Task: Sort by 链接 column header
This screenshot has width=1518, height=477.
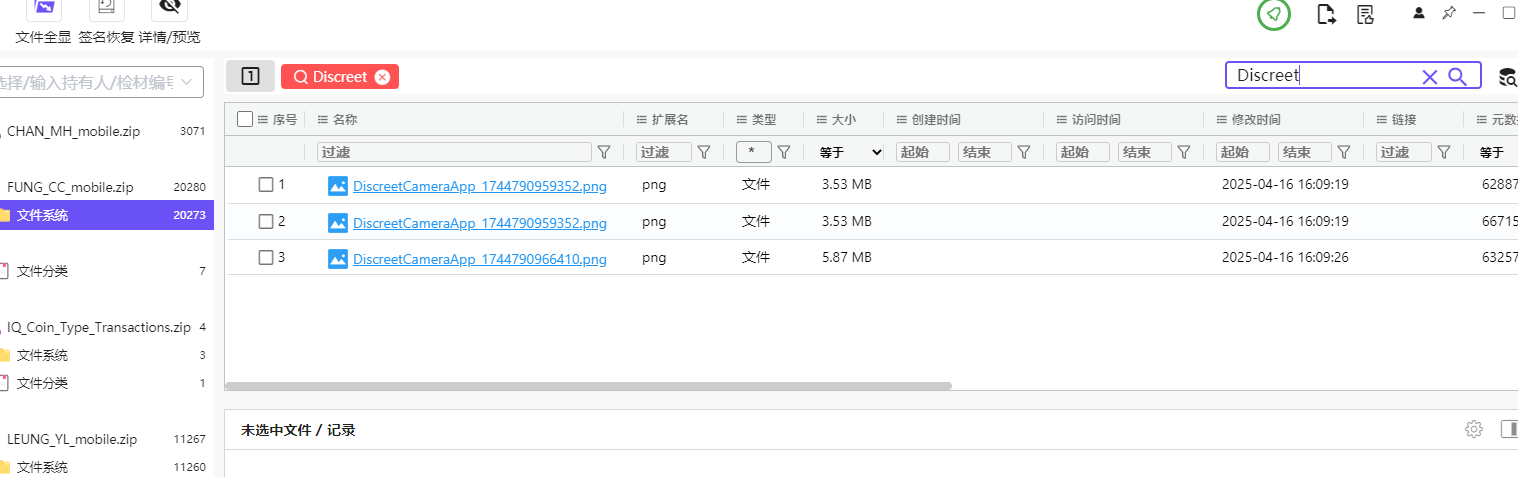Action: [1403, 119]
